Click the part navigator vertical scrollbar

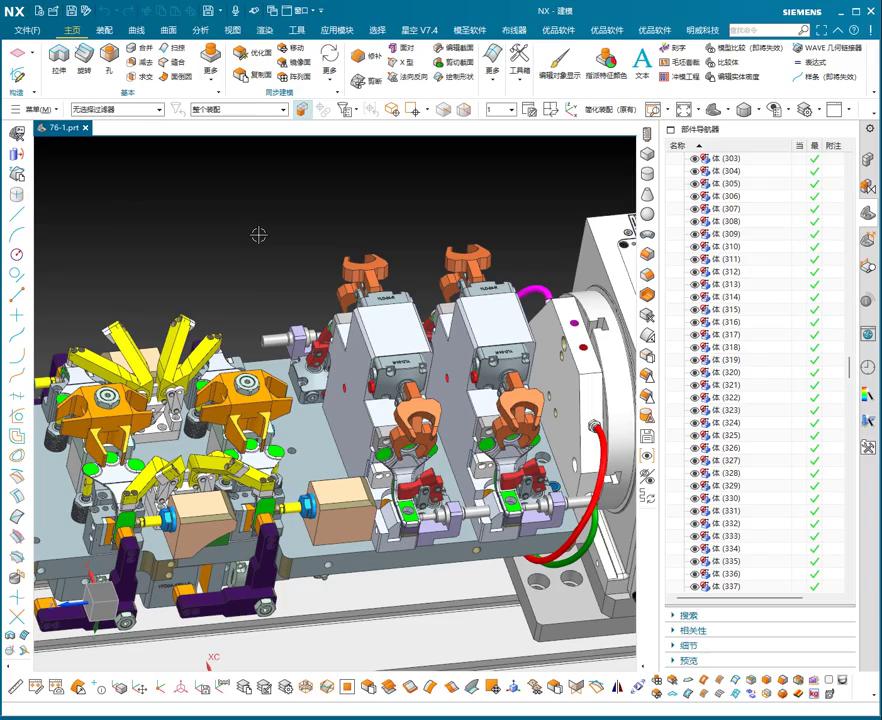click(x=851, y=367)
